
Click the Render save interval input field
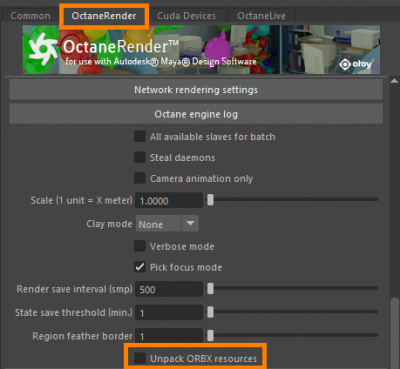169,289
